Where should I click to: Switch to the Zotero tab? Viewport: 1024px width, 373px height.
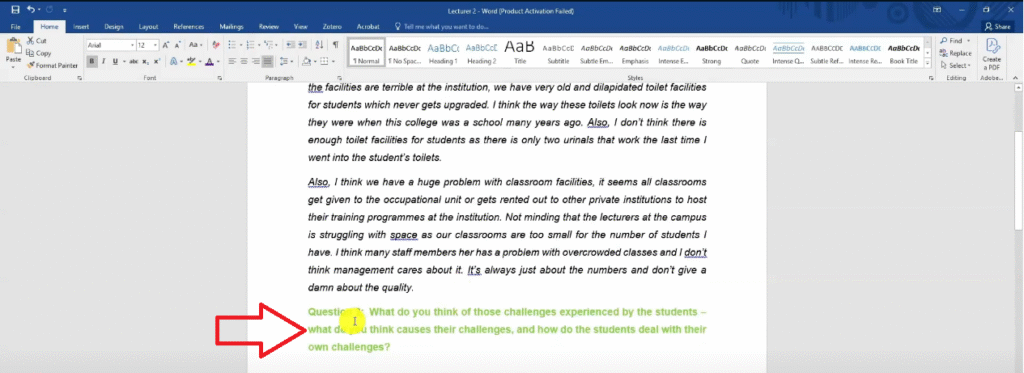click(332, 27)
